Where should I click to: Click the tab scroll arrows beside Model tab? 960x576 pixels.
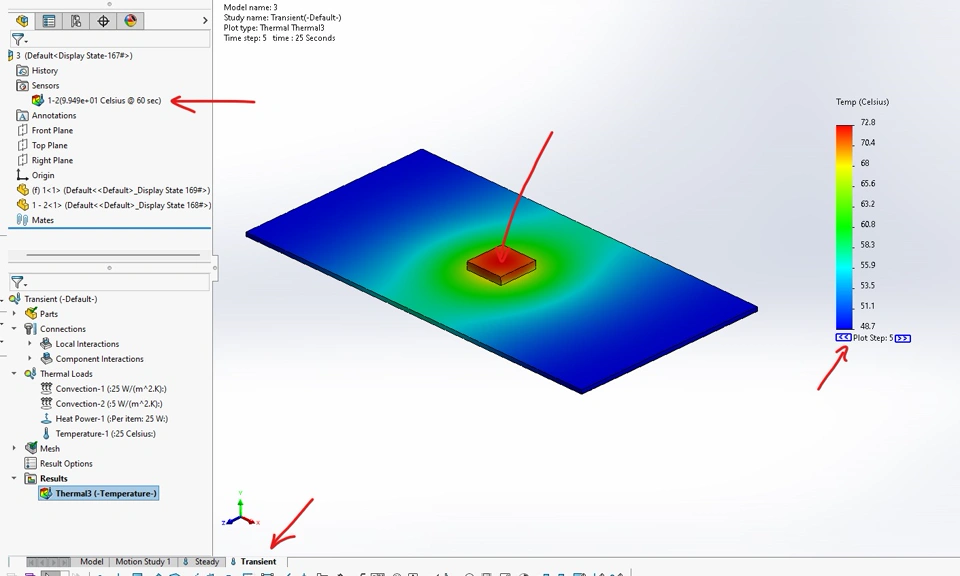[48, 561]
